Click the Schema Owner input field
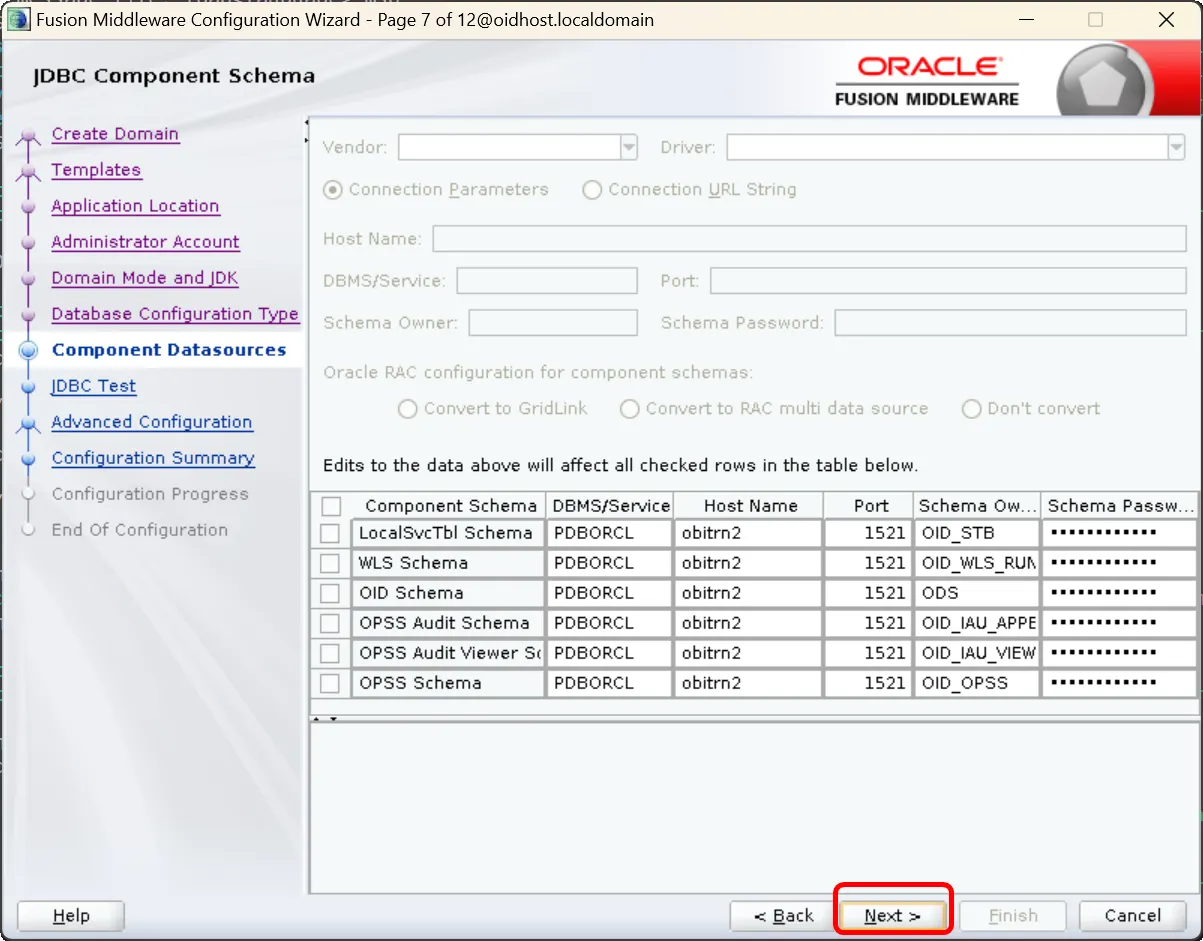This screenshot has height=941, width=1203. coord(553,323)
